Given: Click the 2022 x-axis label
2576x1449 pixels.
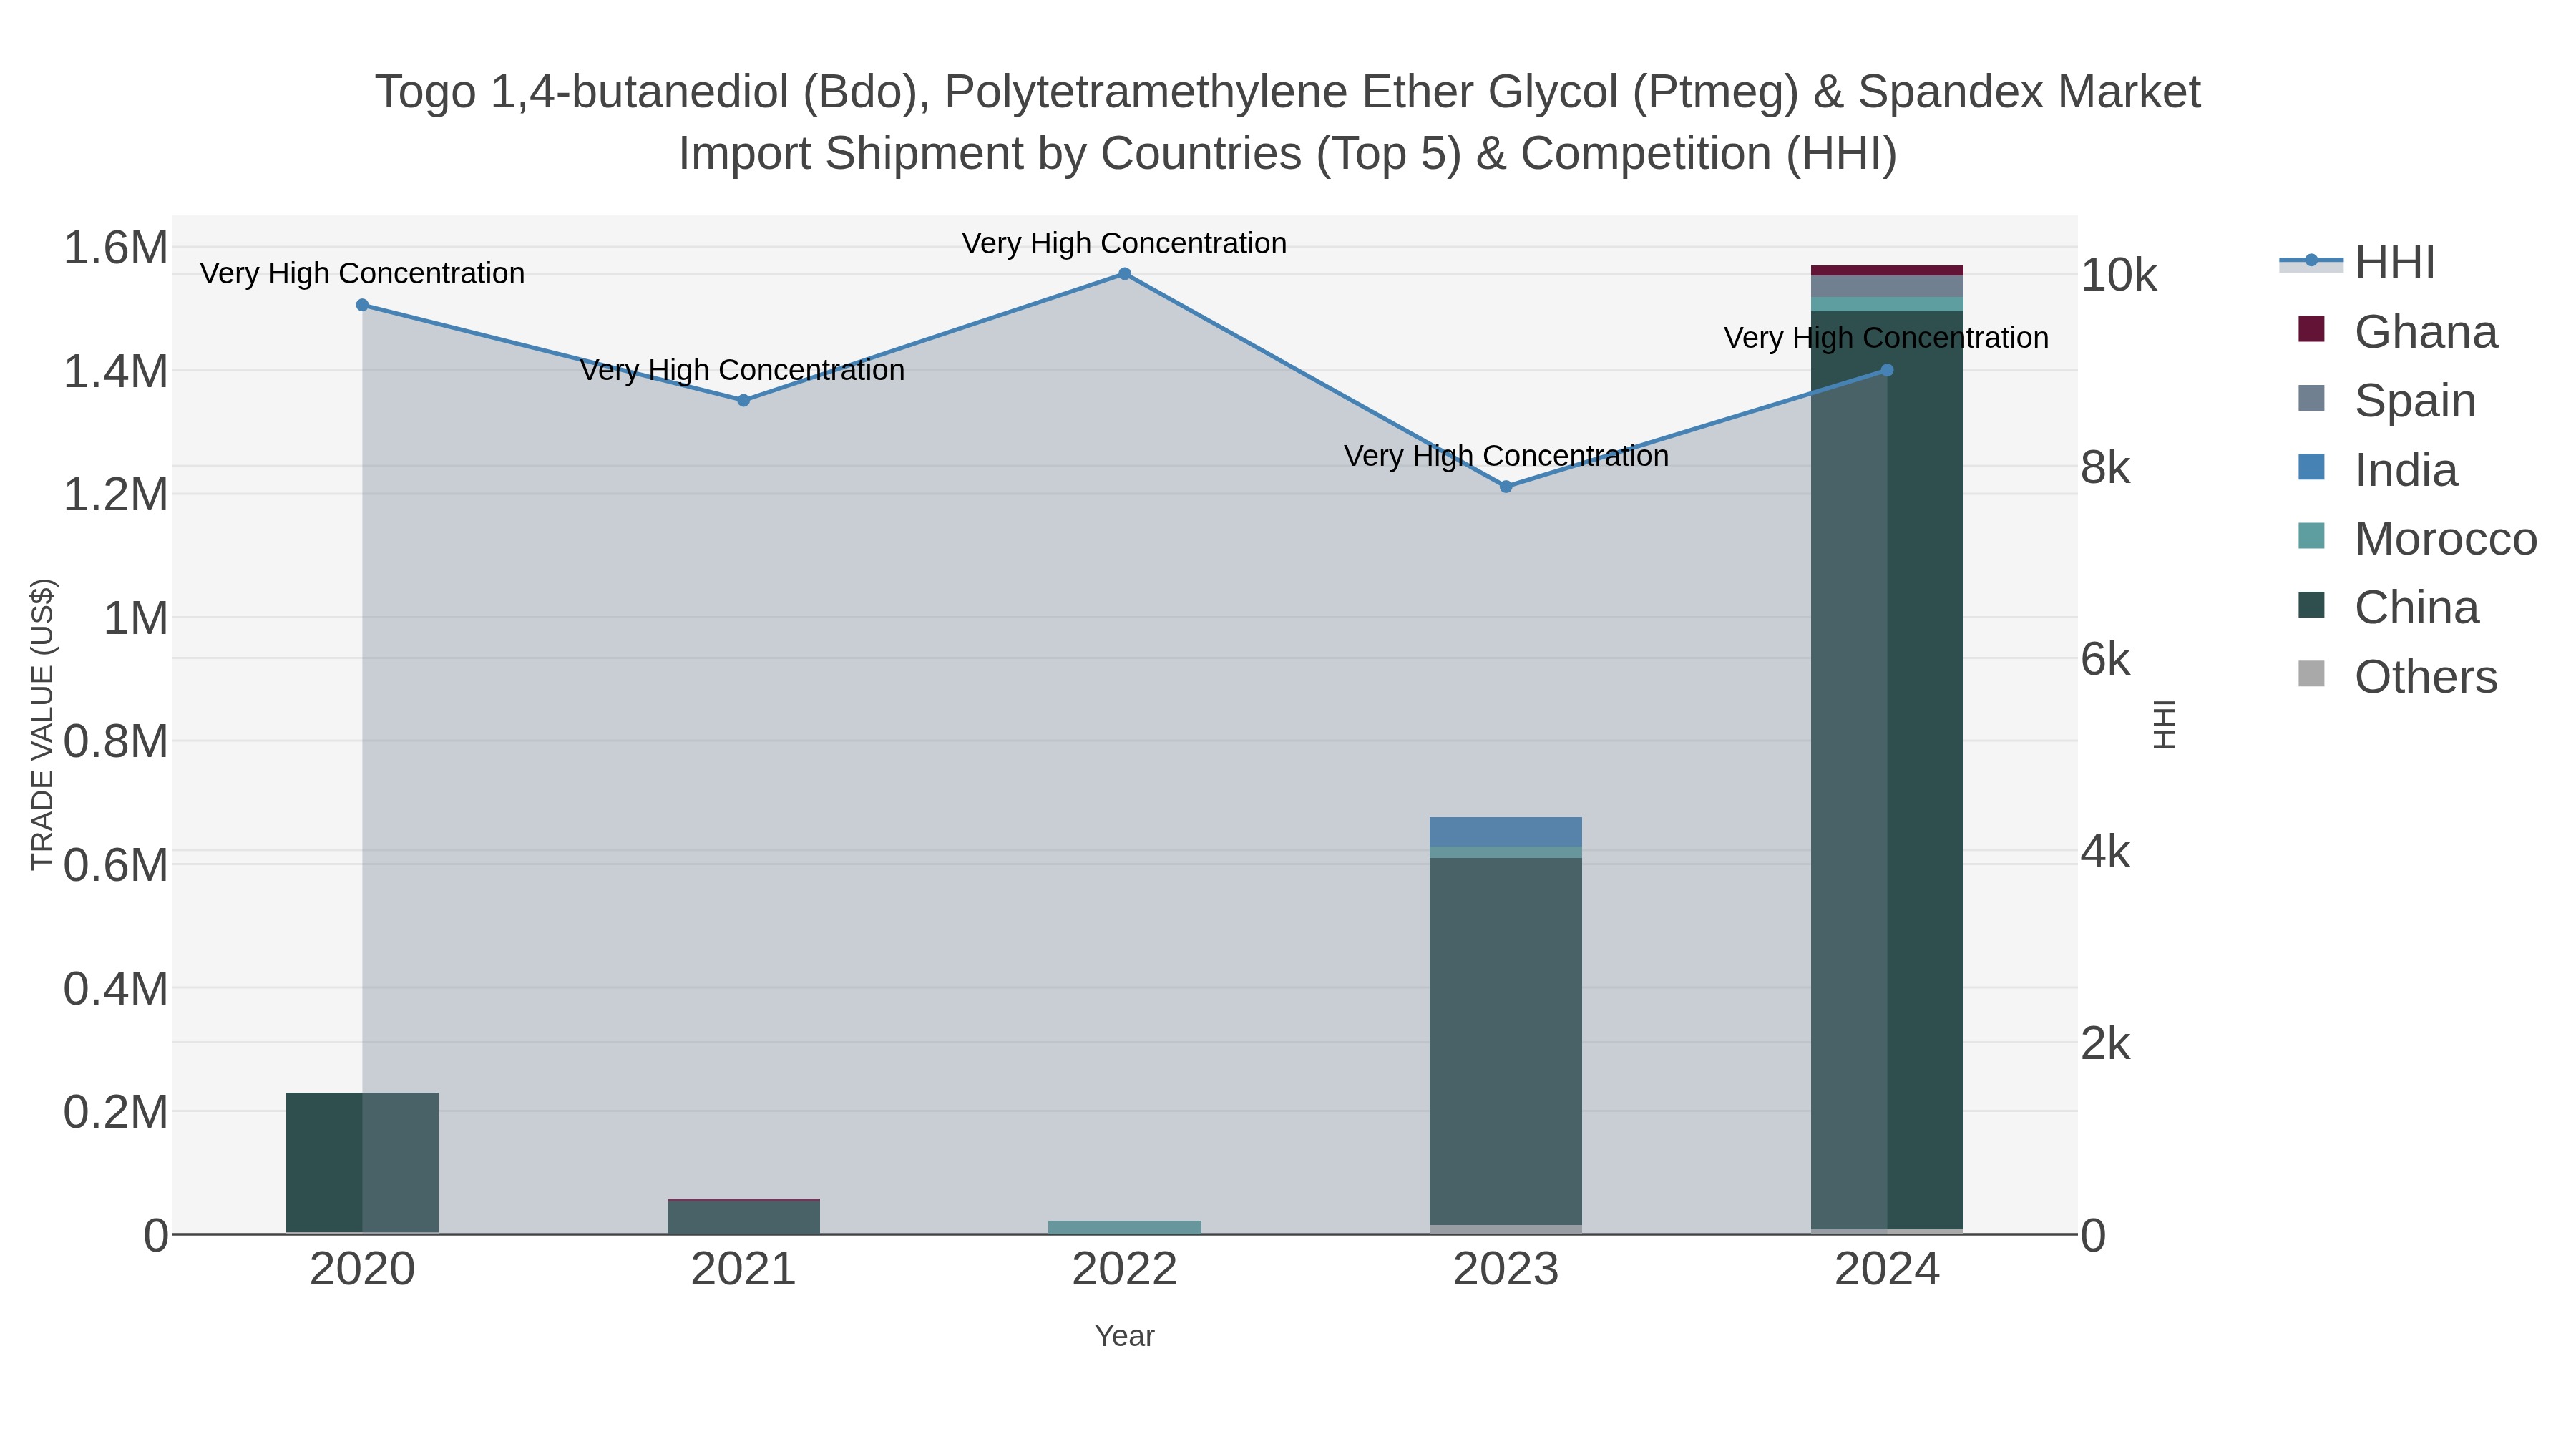Looking at the screenshot, I should [x=1125, y=1270].
